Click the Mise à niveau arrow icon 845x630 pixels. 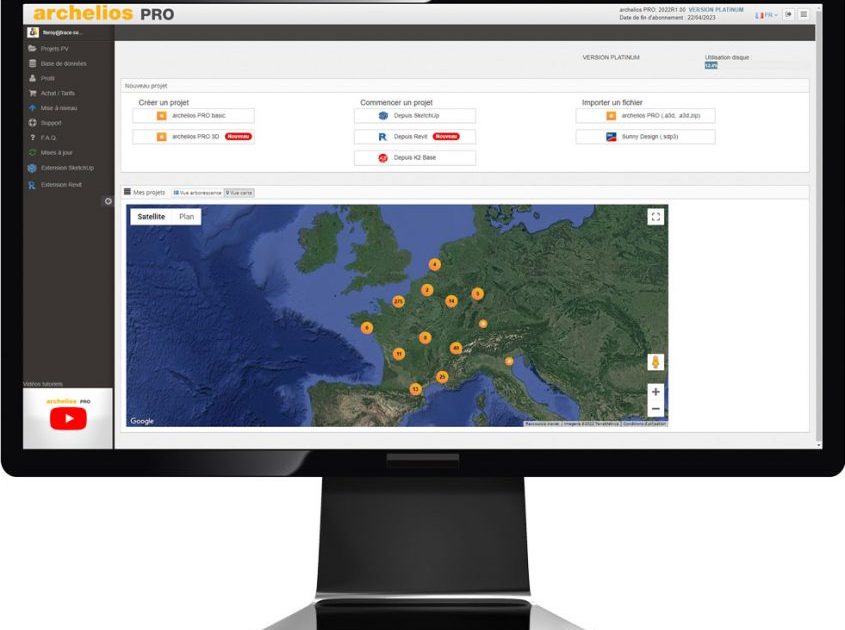[x=32, y=108]
